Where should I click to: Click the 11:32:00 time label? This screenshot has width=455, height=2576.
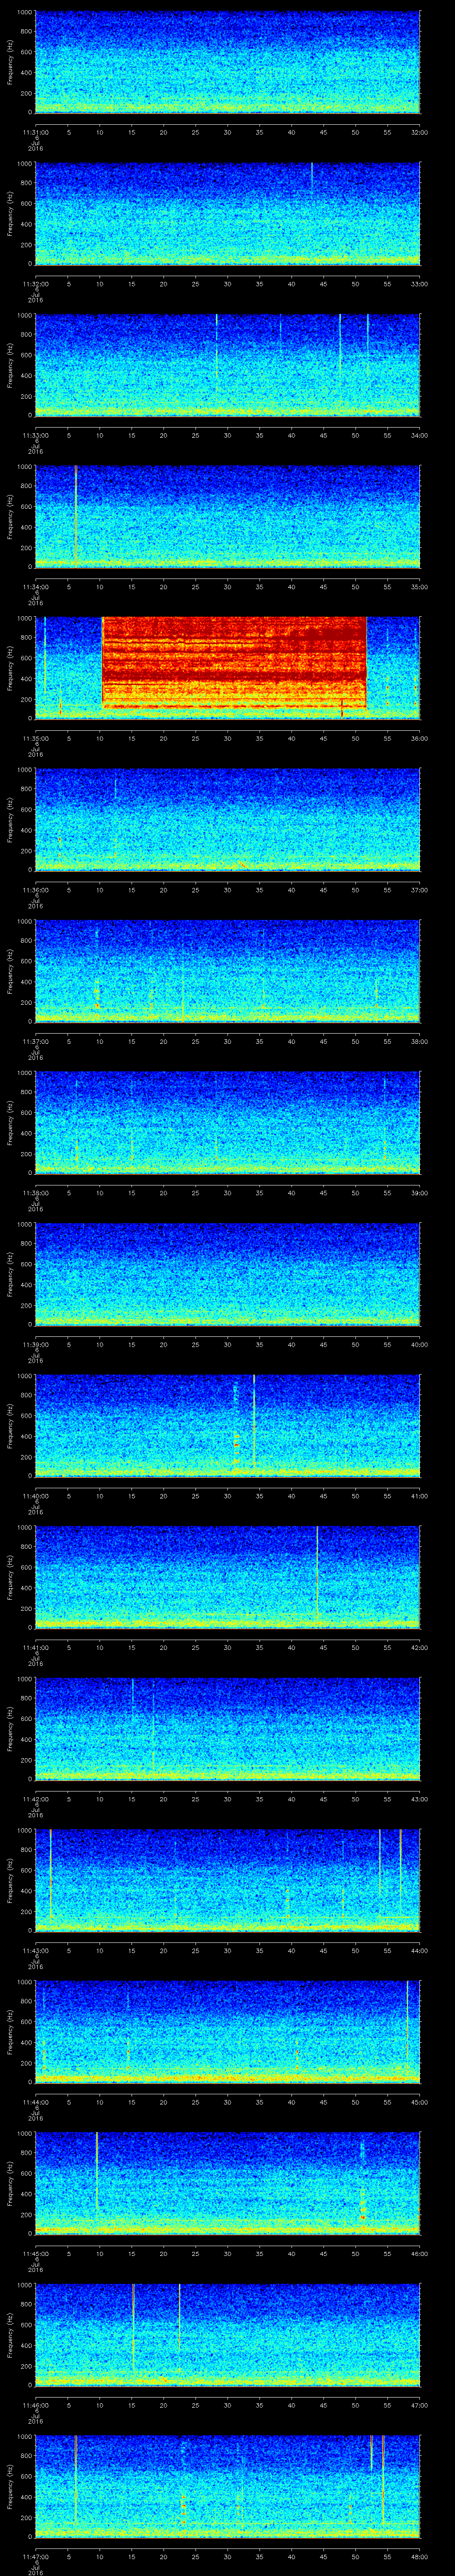coord(35,284)
